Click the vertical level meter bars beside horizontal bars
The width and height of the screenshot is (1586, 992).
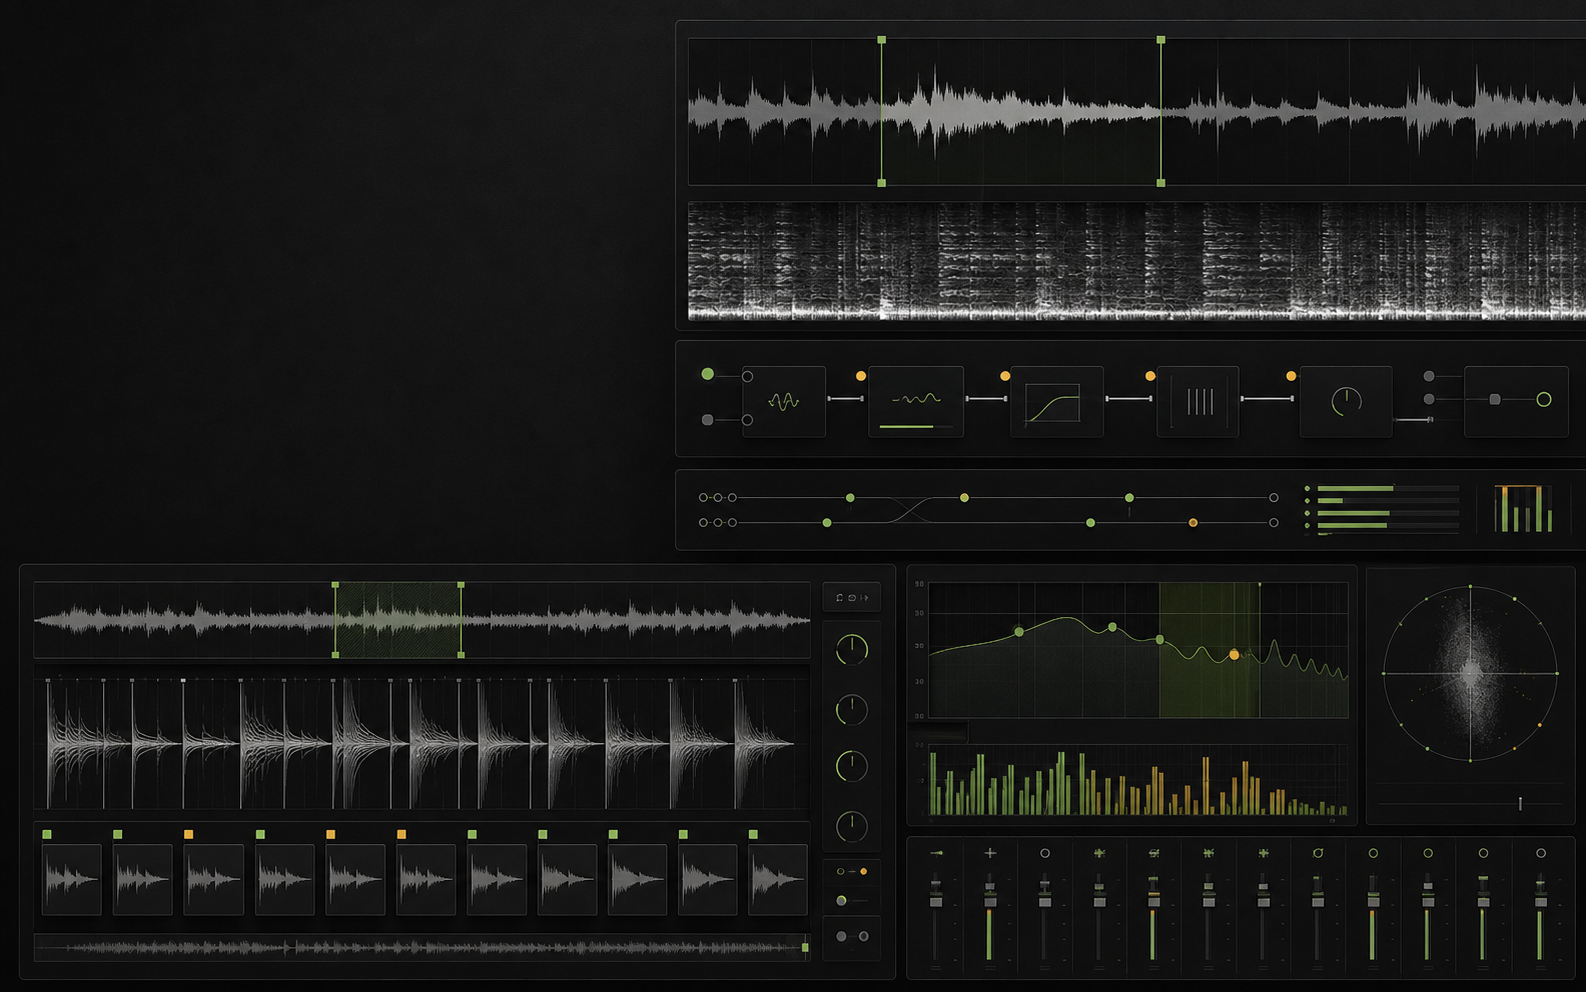tap(1523, 508)
